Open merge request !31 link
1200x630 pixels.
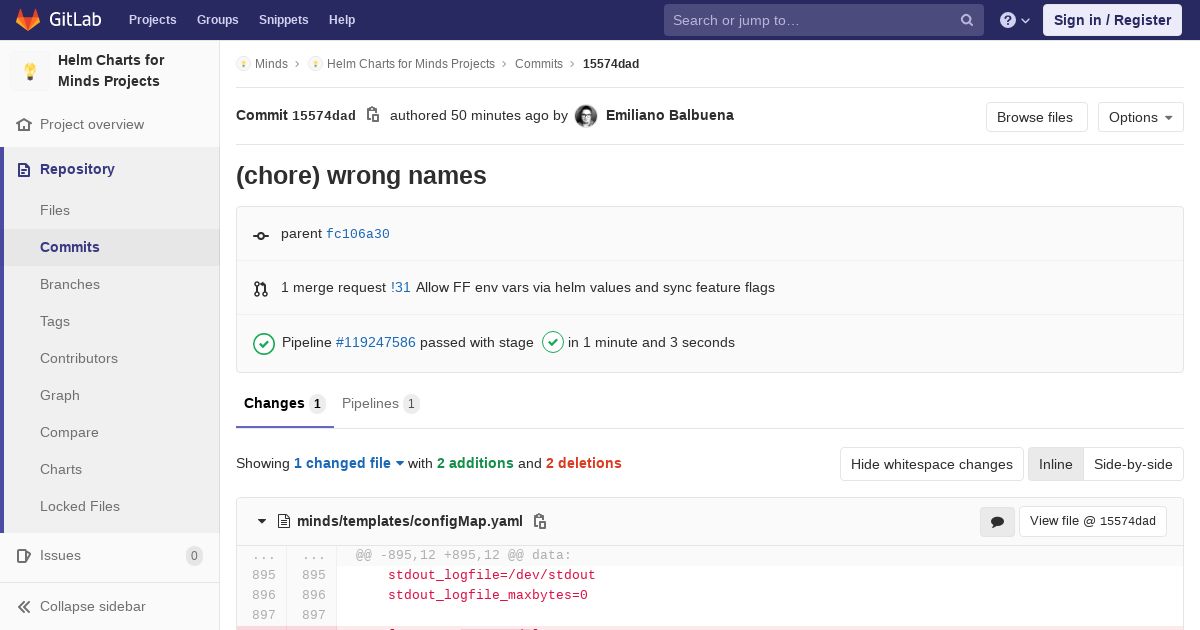point(401,288)
